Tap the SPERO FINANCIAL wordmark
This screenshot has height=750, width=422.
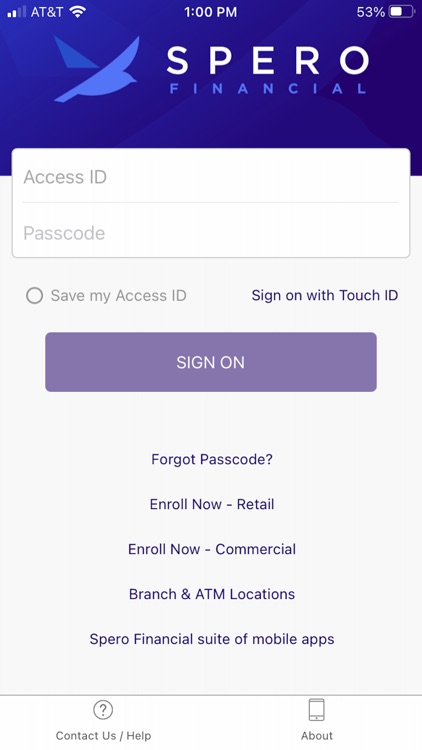pyautogui.click(x=268, y=70)
